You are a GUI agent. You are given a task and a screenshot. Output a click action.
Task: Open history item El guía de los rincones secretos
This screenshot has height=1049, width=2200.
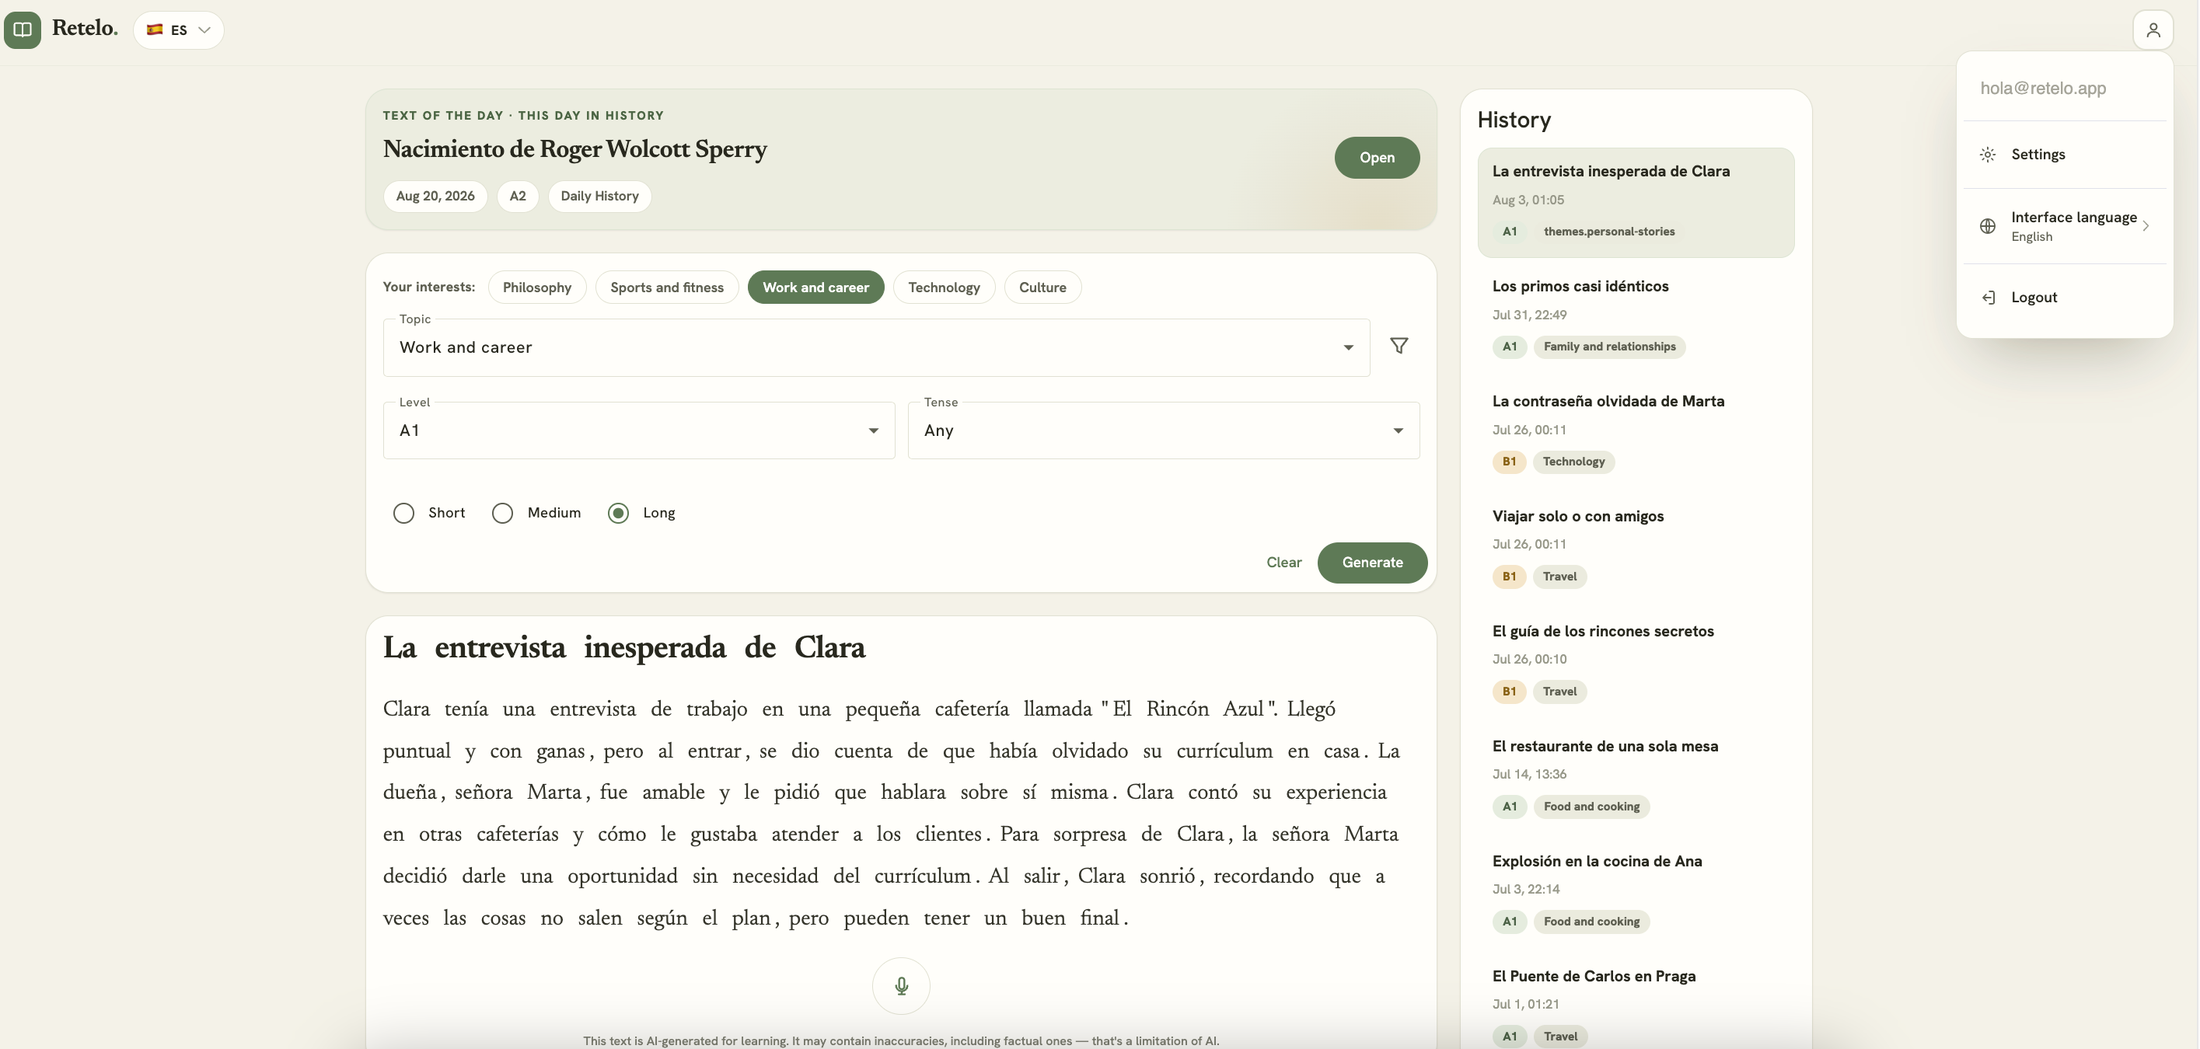click(1636, 662)
